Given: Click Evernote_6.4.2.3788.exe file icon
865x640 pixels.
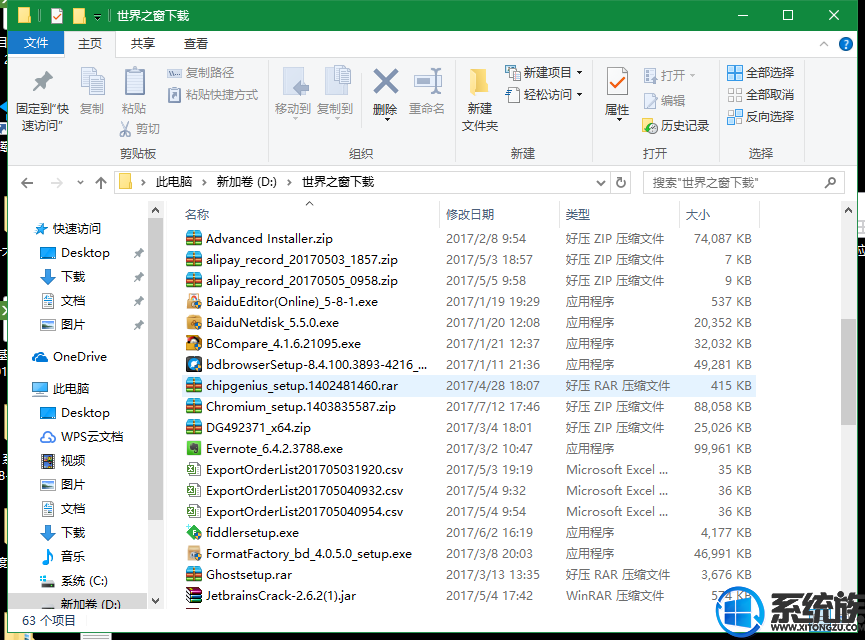Looking at the screenshot, I should 194,448.
